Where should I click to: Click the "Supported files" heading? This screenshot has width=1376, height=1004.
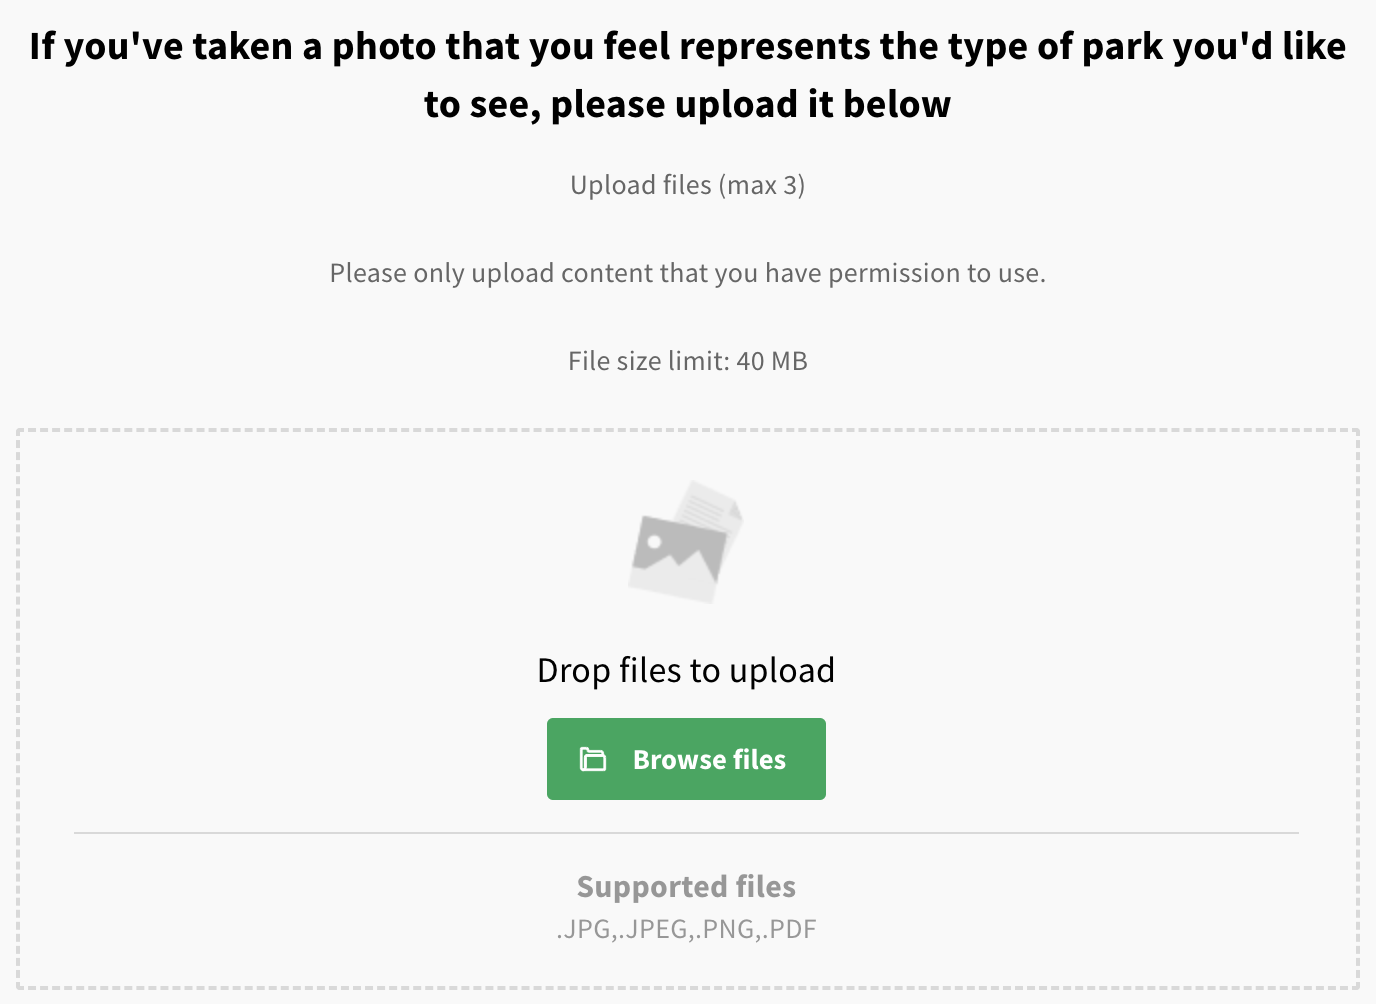coord(686,887)
